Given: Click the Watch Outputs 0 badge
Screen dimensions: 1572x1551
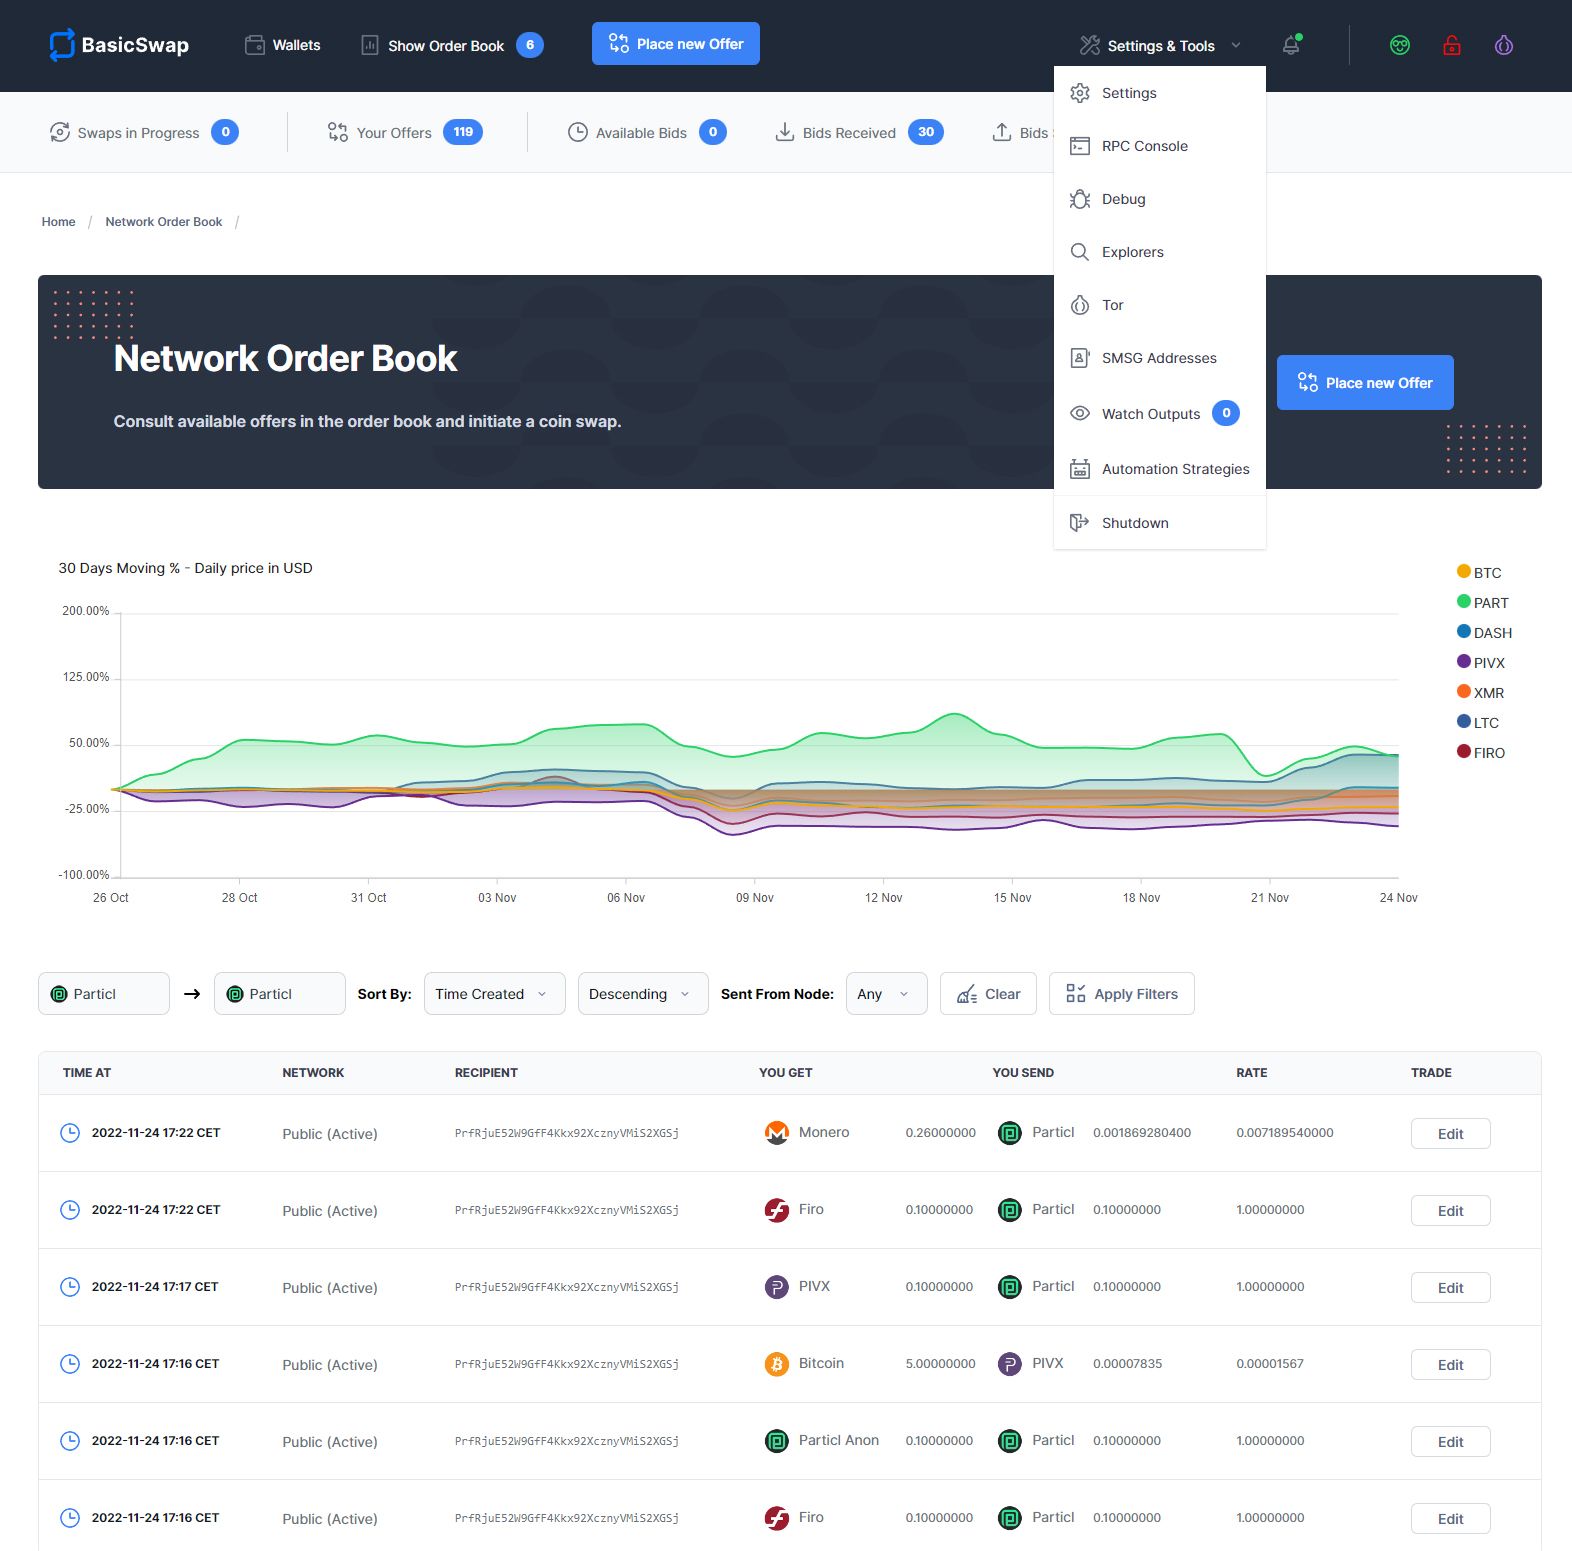Looking at the screenshot, I should [1226, 413].
